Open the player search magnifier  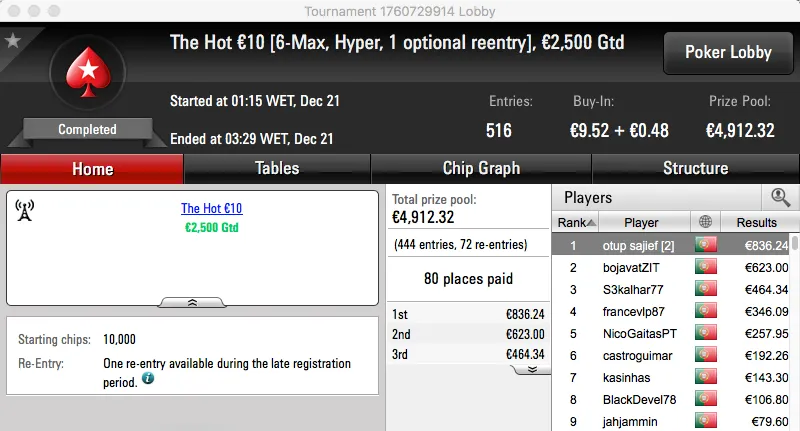(x=778, y=197)
